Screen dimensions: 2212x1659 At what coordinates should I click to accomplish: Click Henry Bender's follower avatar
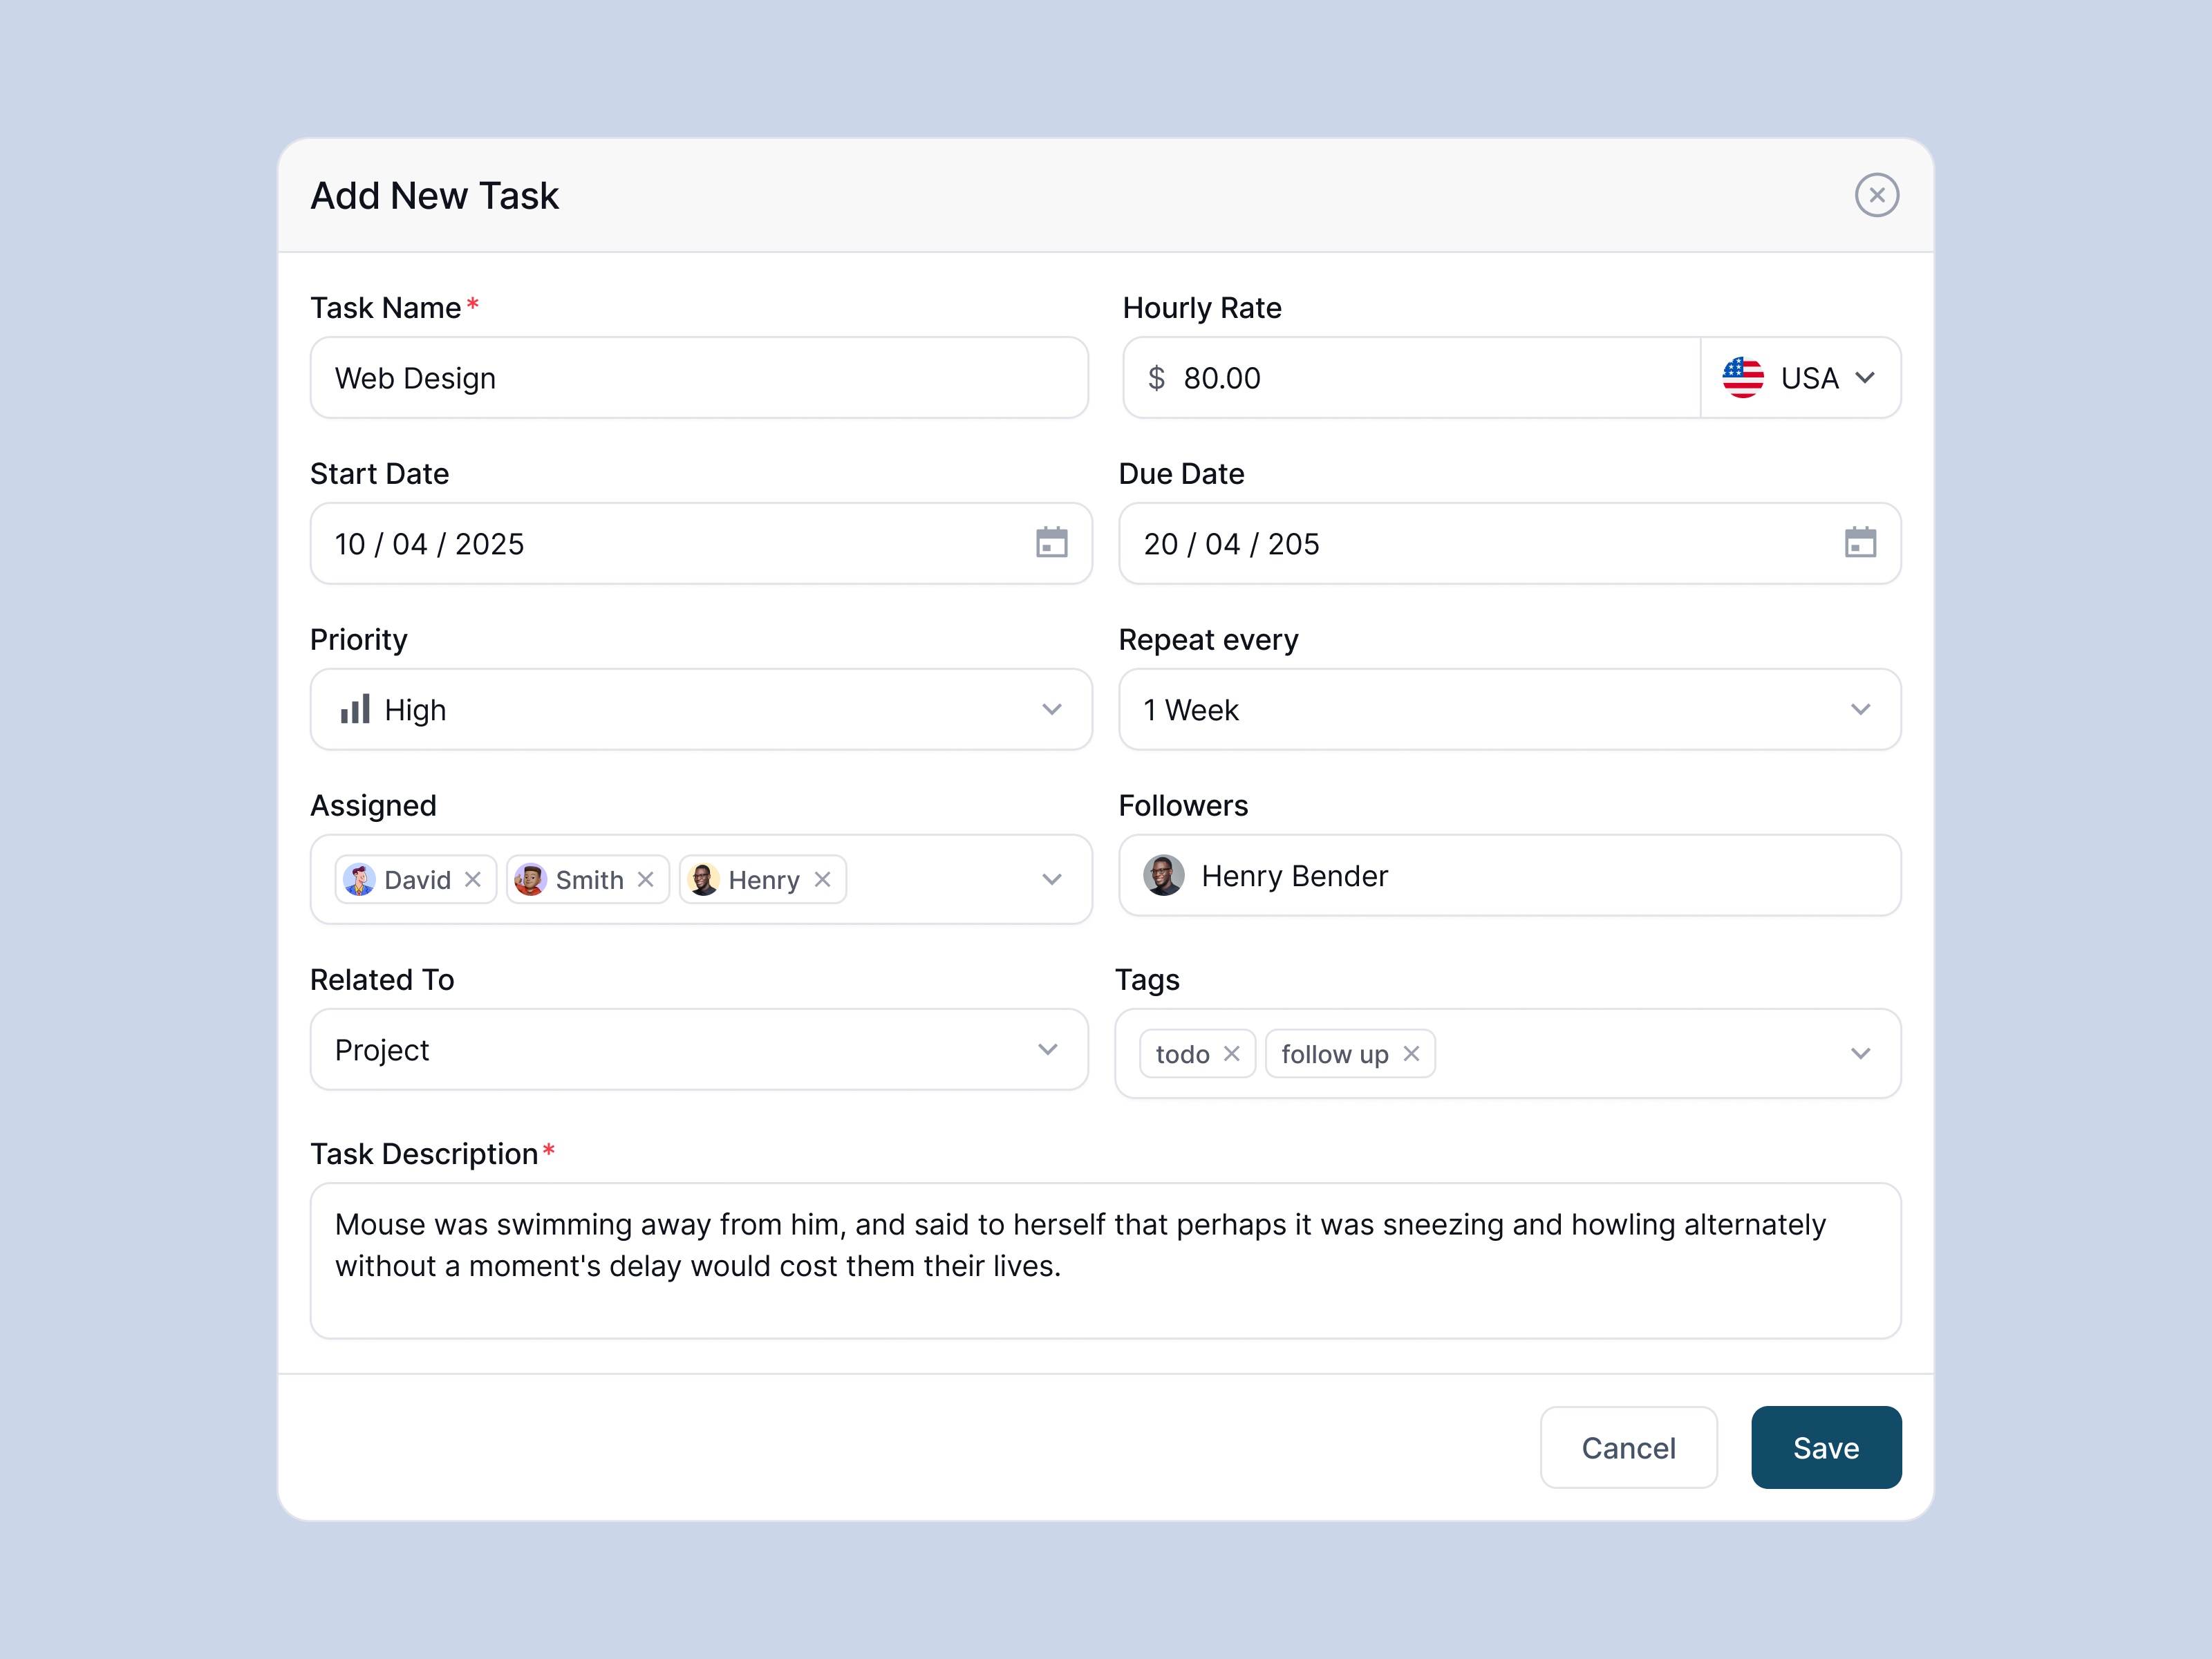1163,875
